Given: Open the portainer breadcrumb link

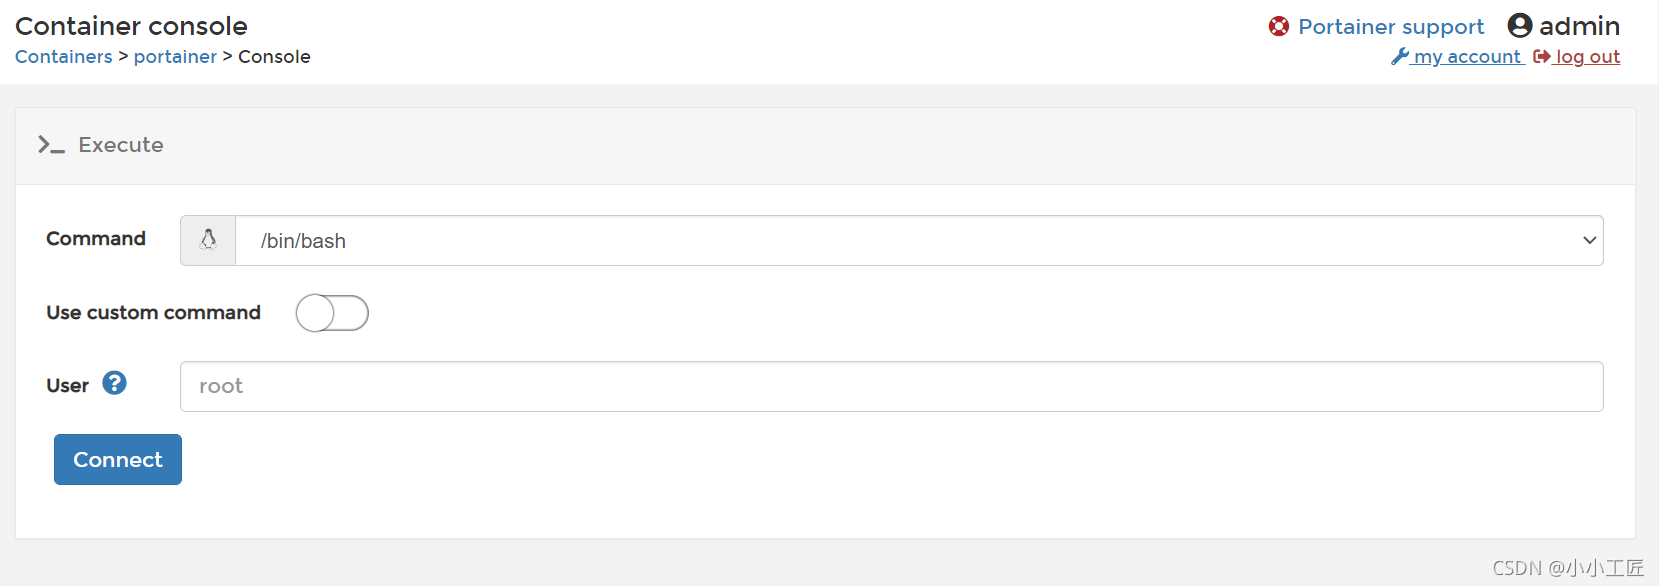Looking at the screenshot, I should pos(175,57).
